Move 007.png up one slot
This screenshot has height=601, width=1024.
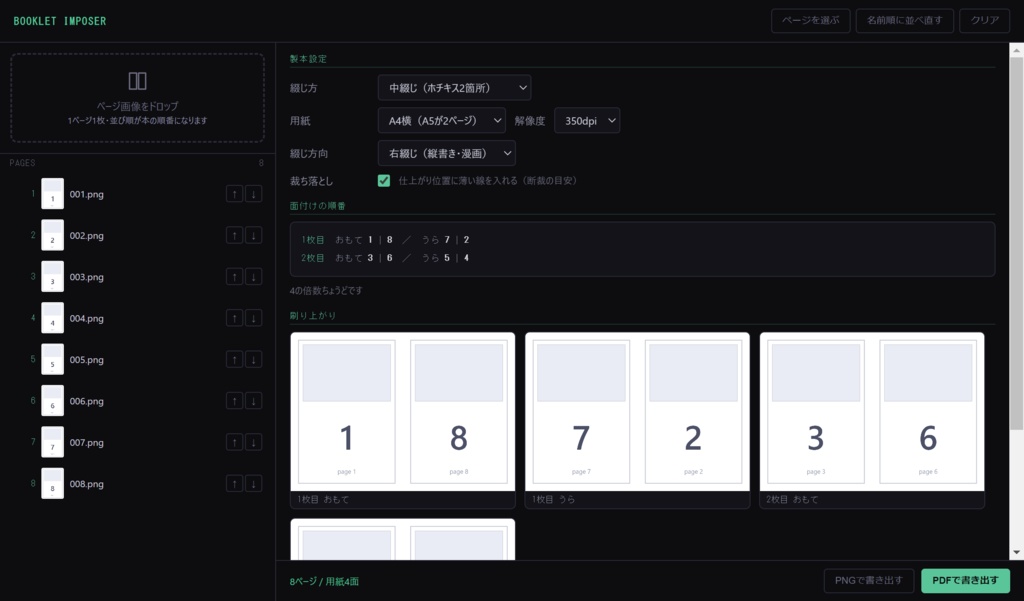234,442
